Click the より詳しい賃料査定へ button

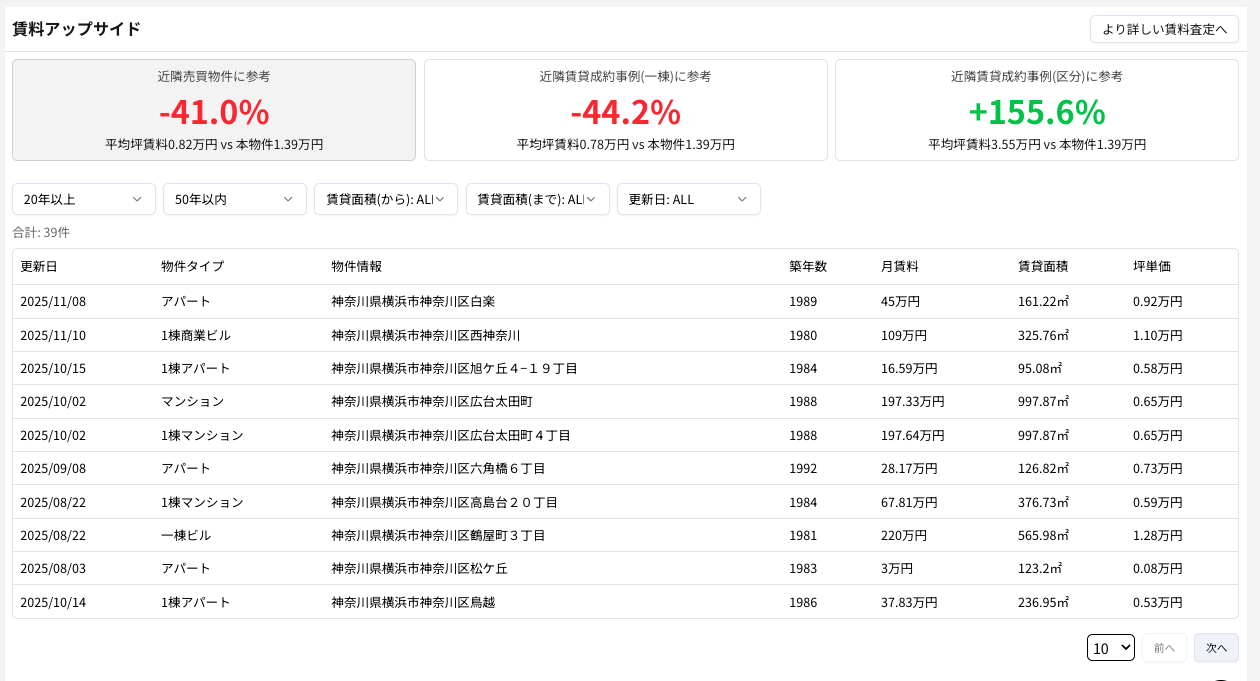click(x=1163, y=29)
